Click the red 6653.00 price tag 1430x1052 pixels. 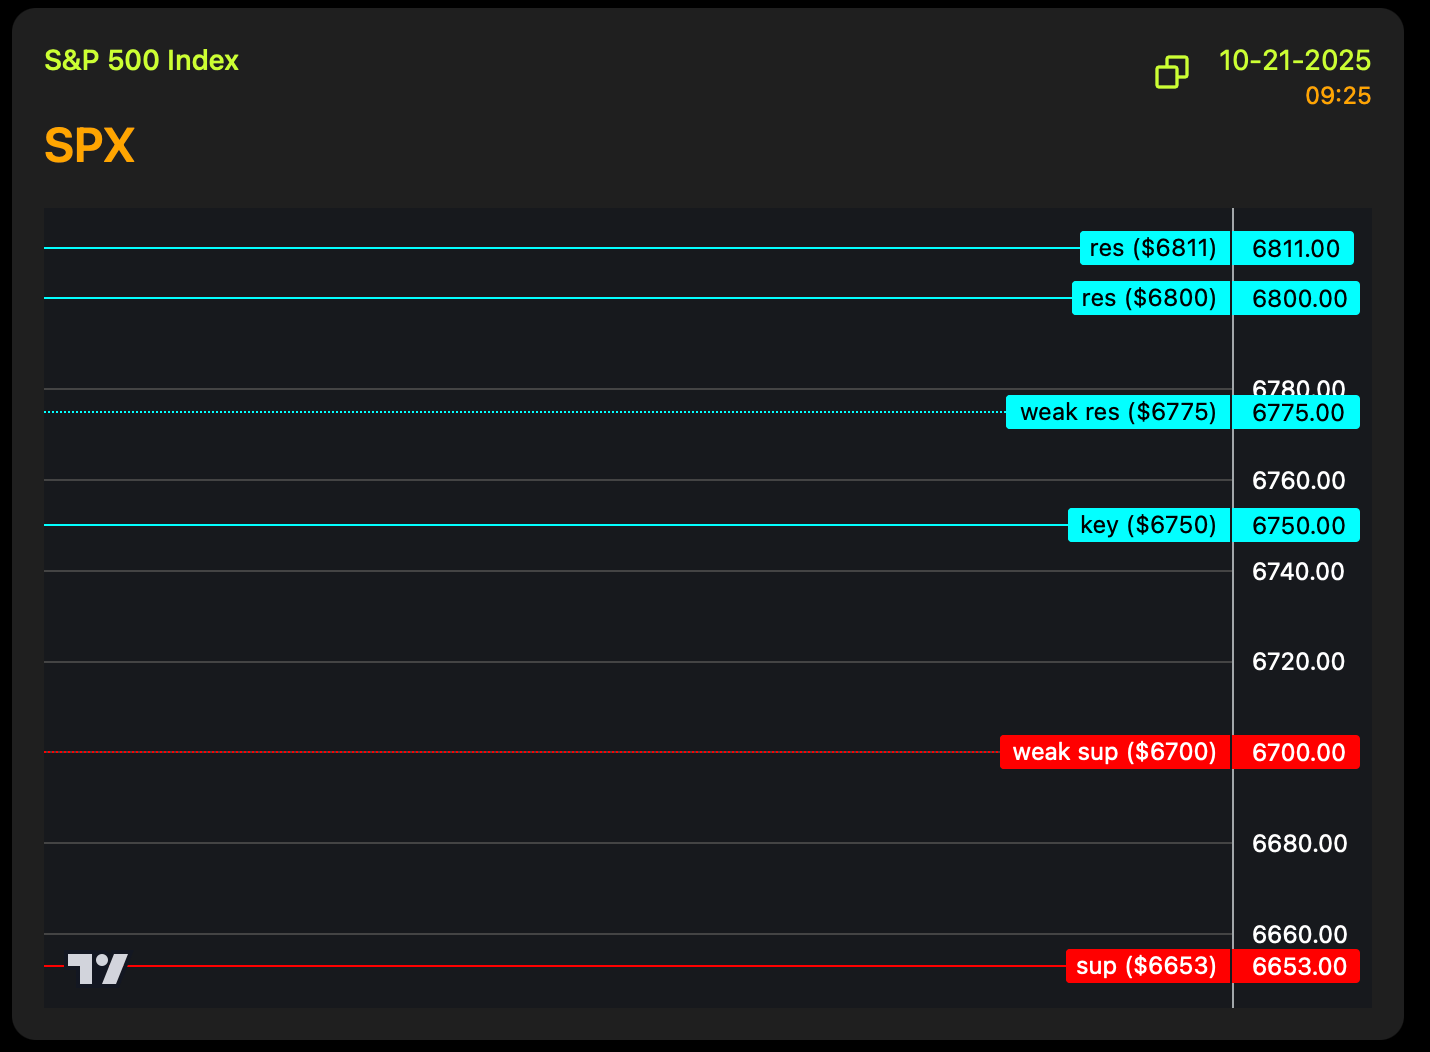click(1298, 967)
